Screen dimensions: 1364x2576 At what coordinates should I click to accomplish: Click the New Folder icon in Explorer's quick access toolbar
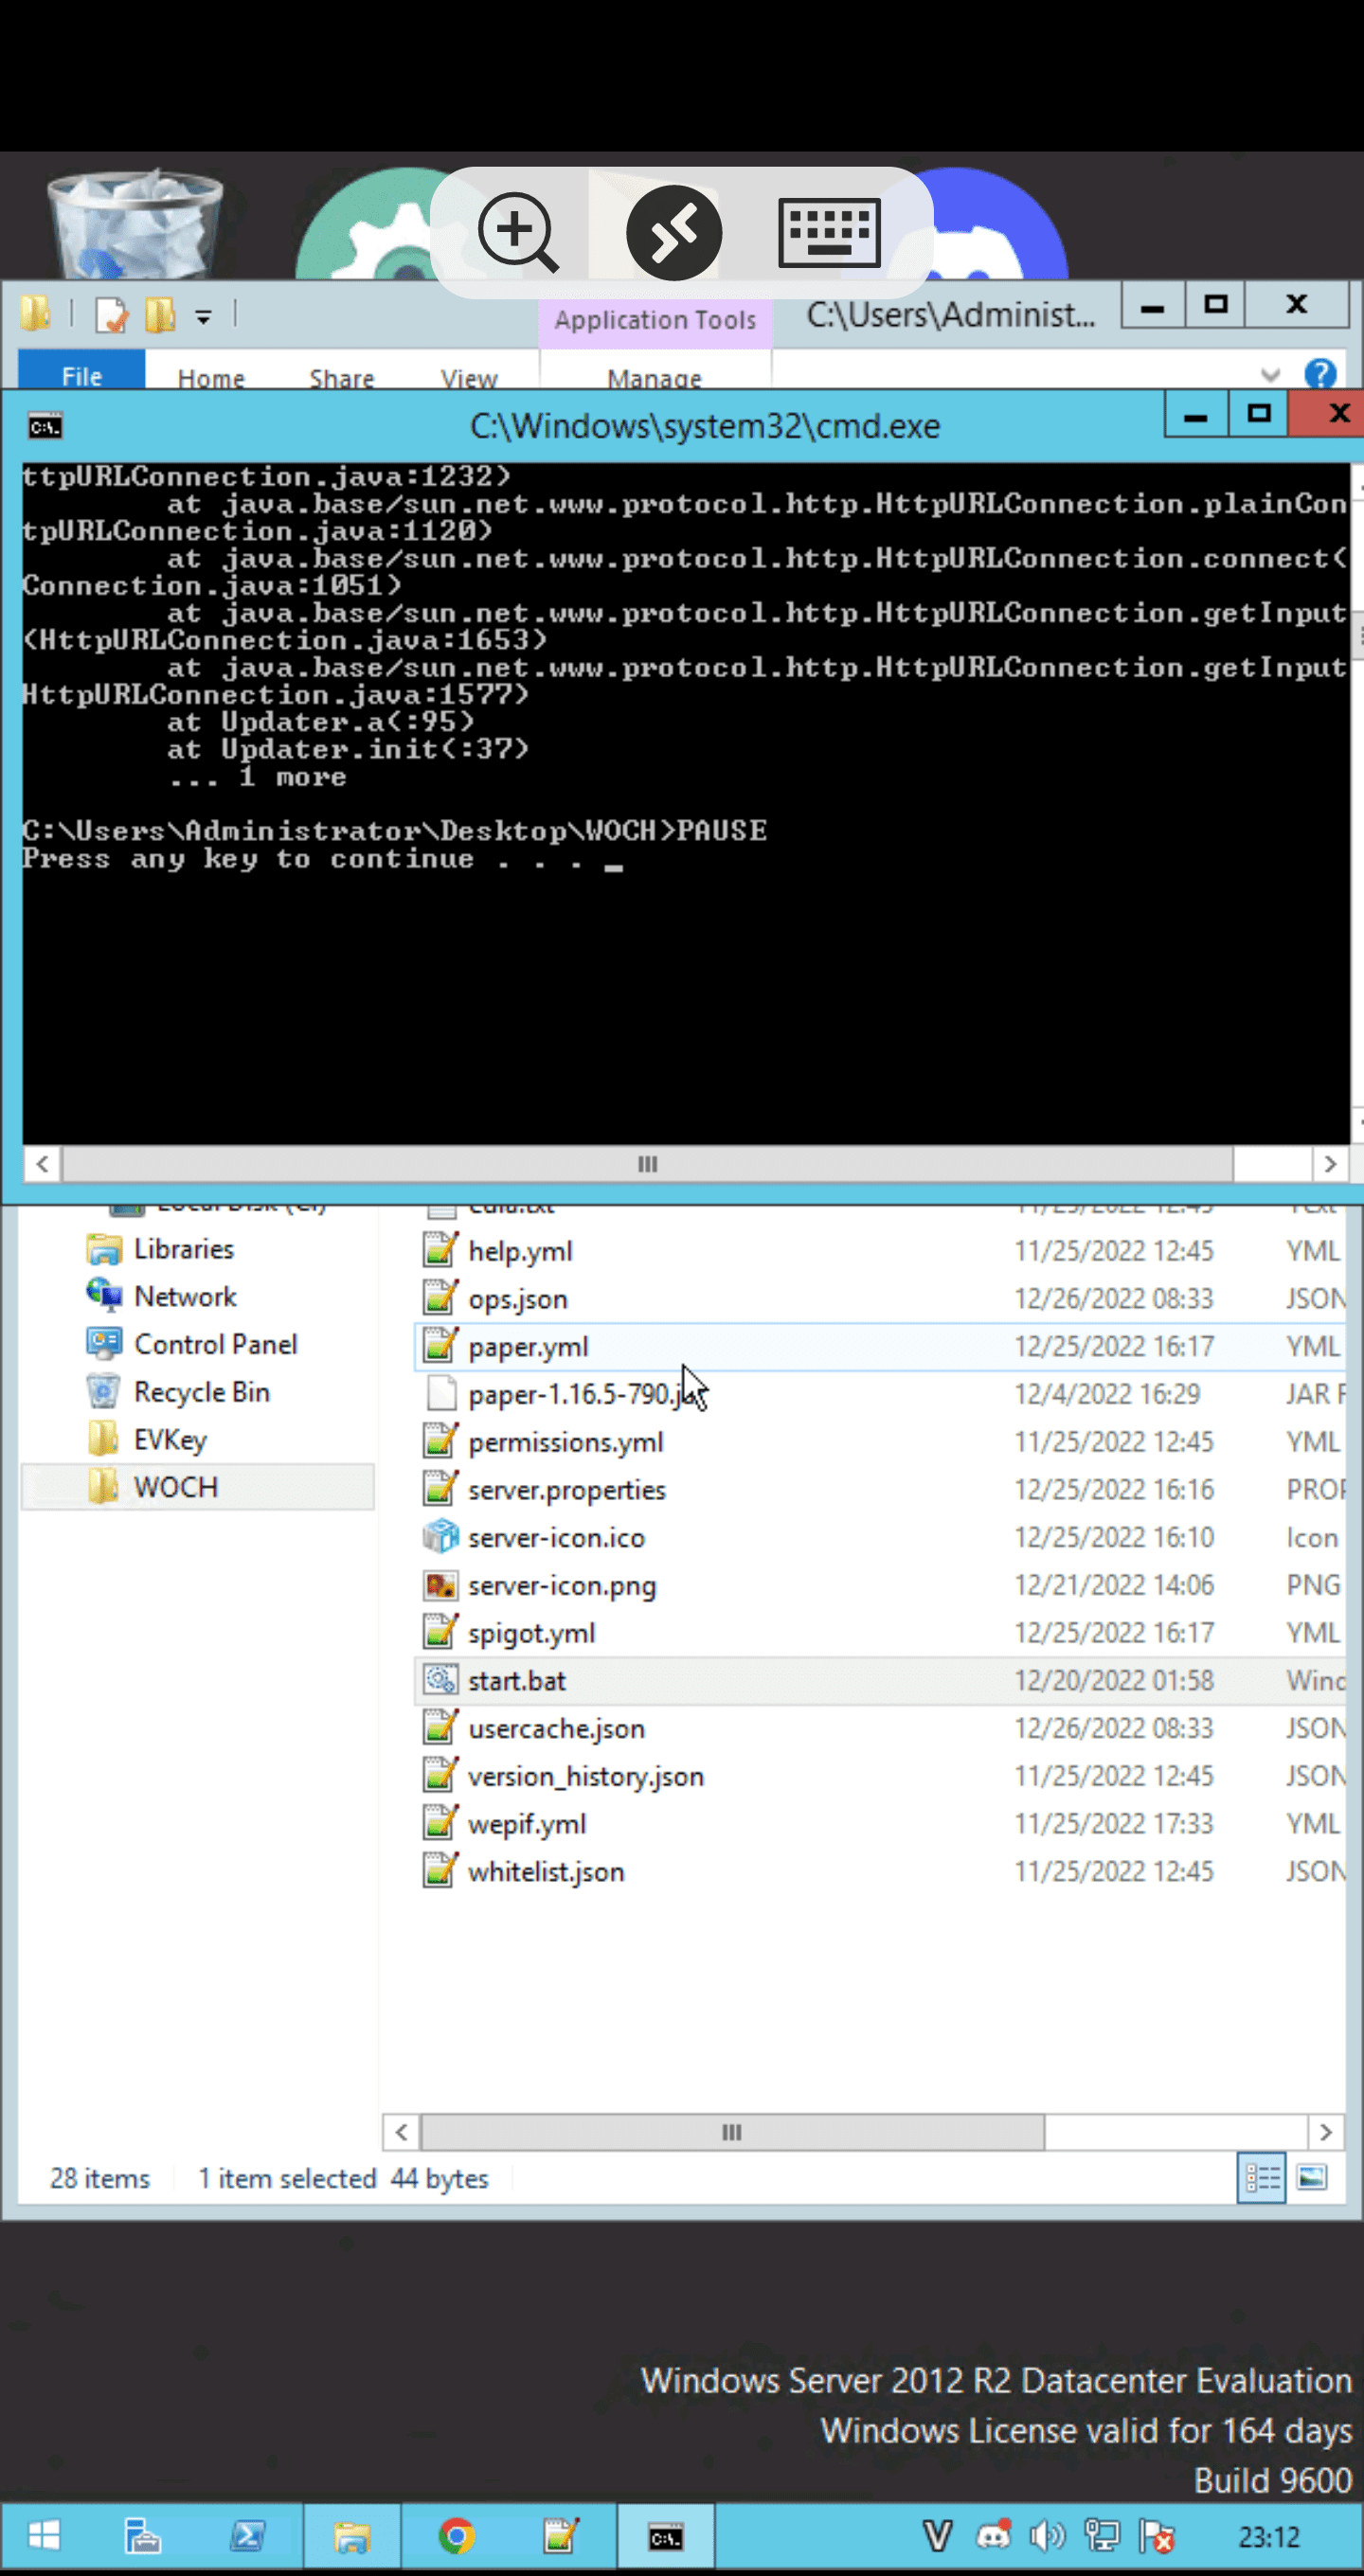point(160,315)
